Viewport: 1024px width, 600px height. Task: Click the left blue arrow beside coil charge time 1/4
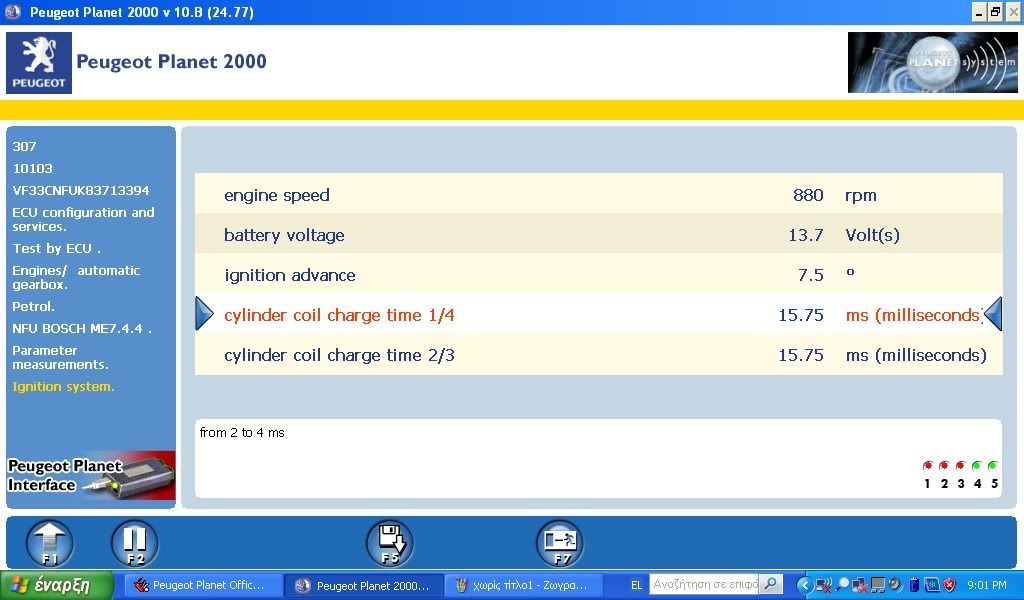(x=204, y=314)
